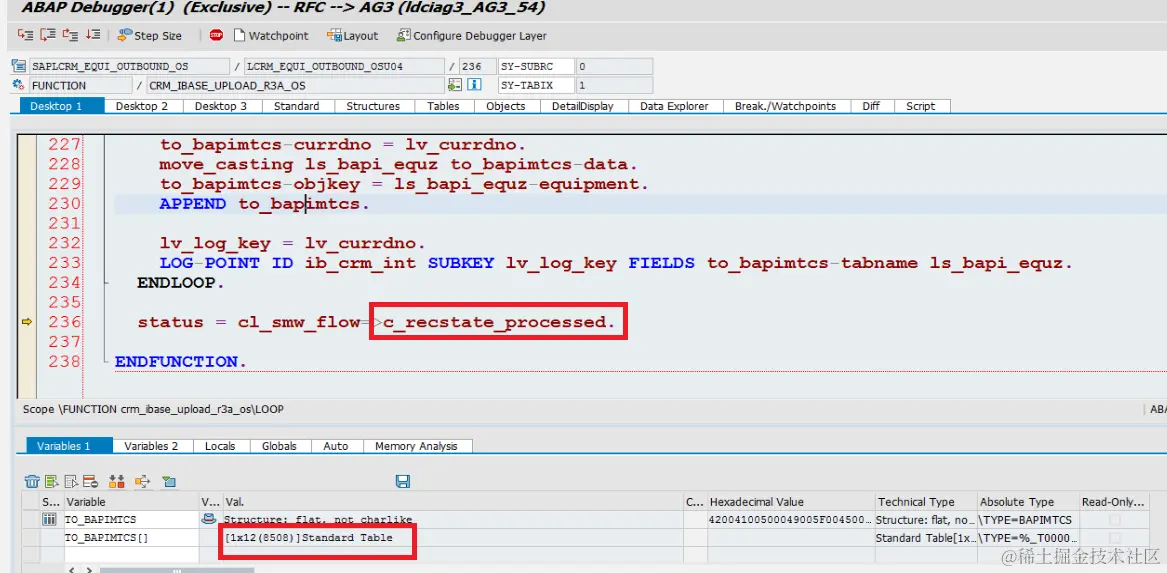This screenshot has height=573, width=1167.
Task: Click the program icon beside SAPLCRM_EQUI_OUTBOUND_OS
Action: (19, 66)
